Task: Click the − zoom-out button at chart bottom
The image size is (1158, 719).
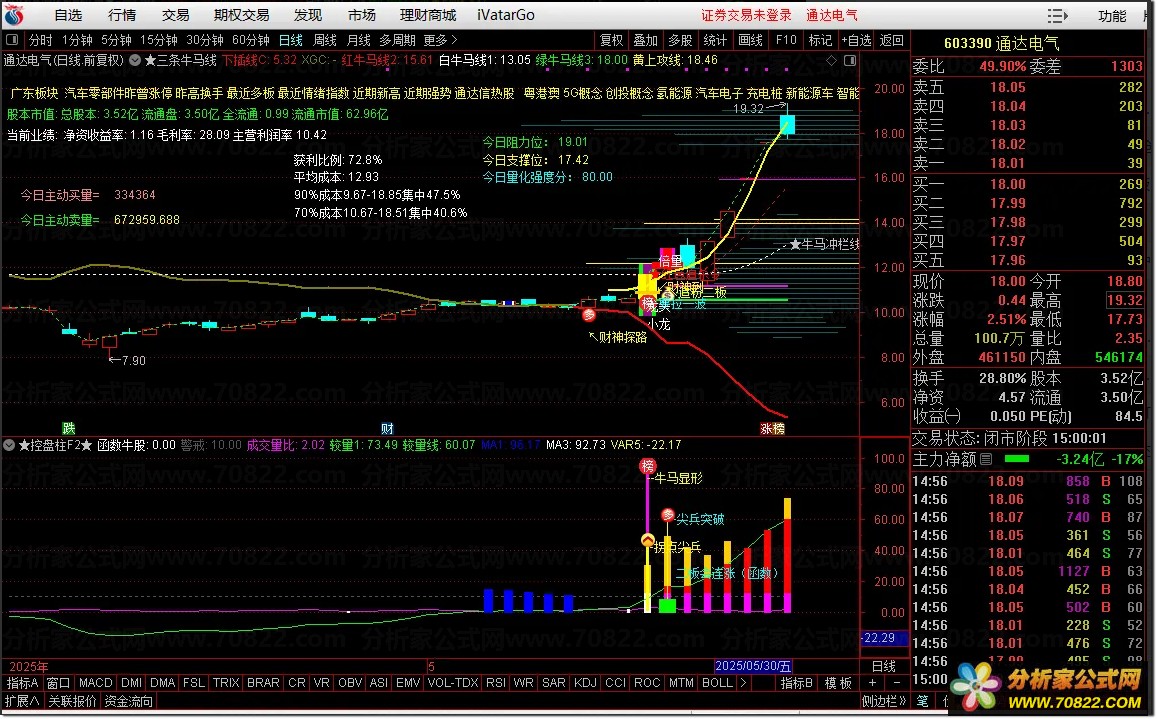Action: 896,683
